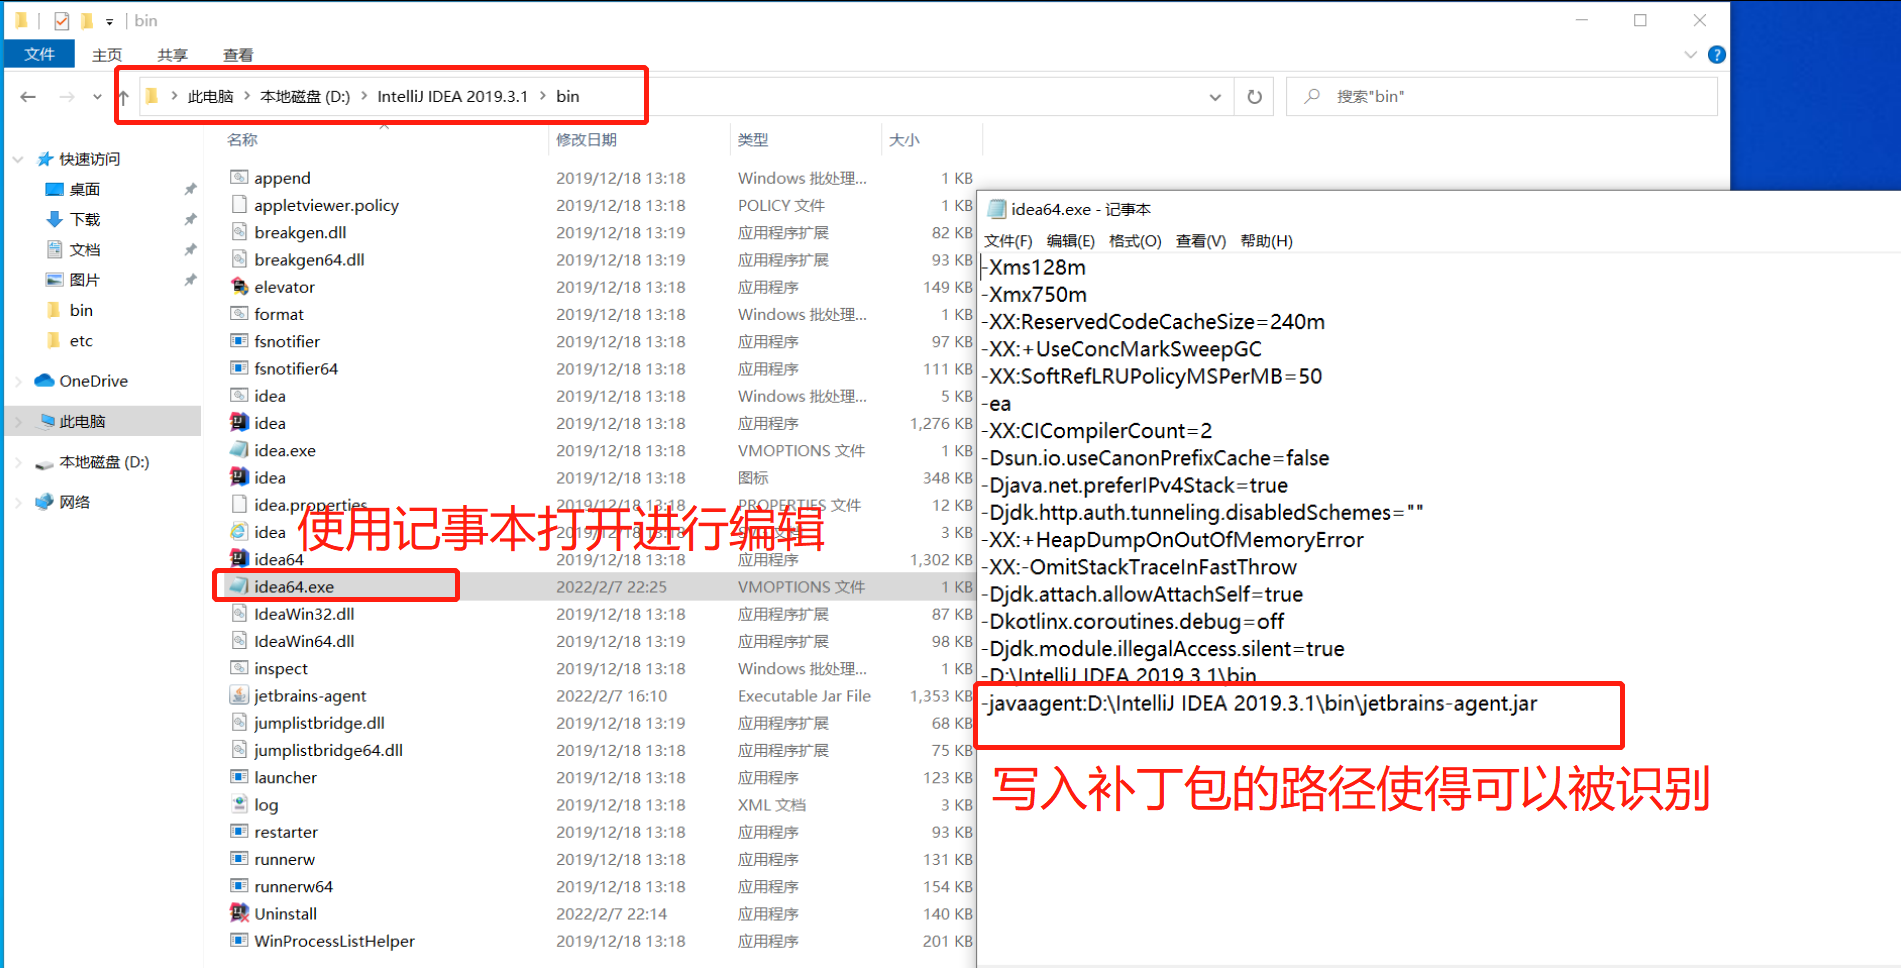The width and height of the screenshot is (1901, 968).
Task: Select the IdeaWin64.dll file
Action: [x=304, y=641]
